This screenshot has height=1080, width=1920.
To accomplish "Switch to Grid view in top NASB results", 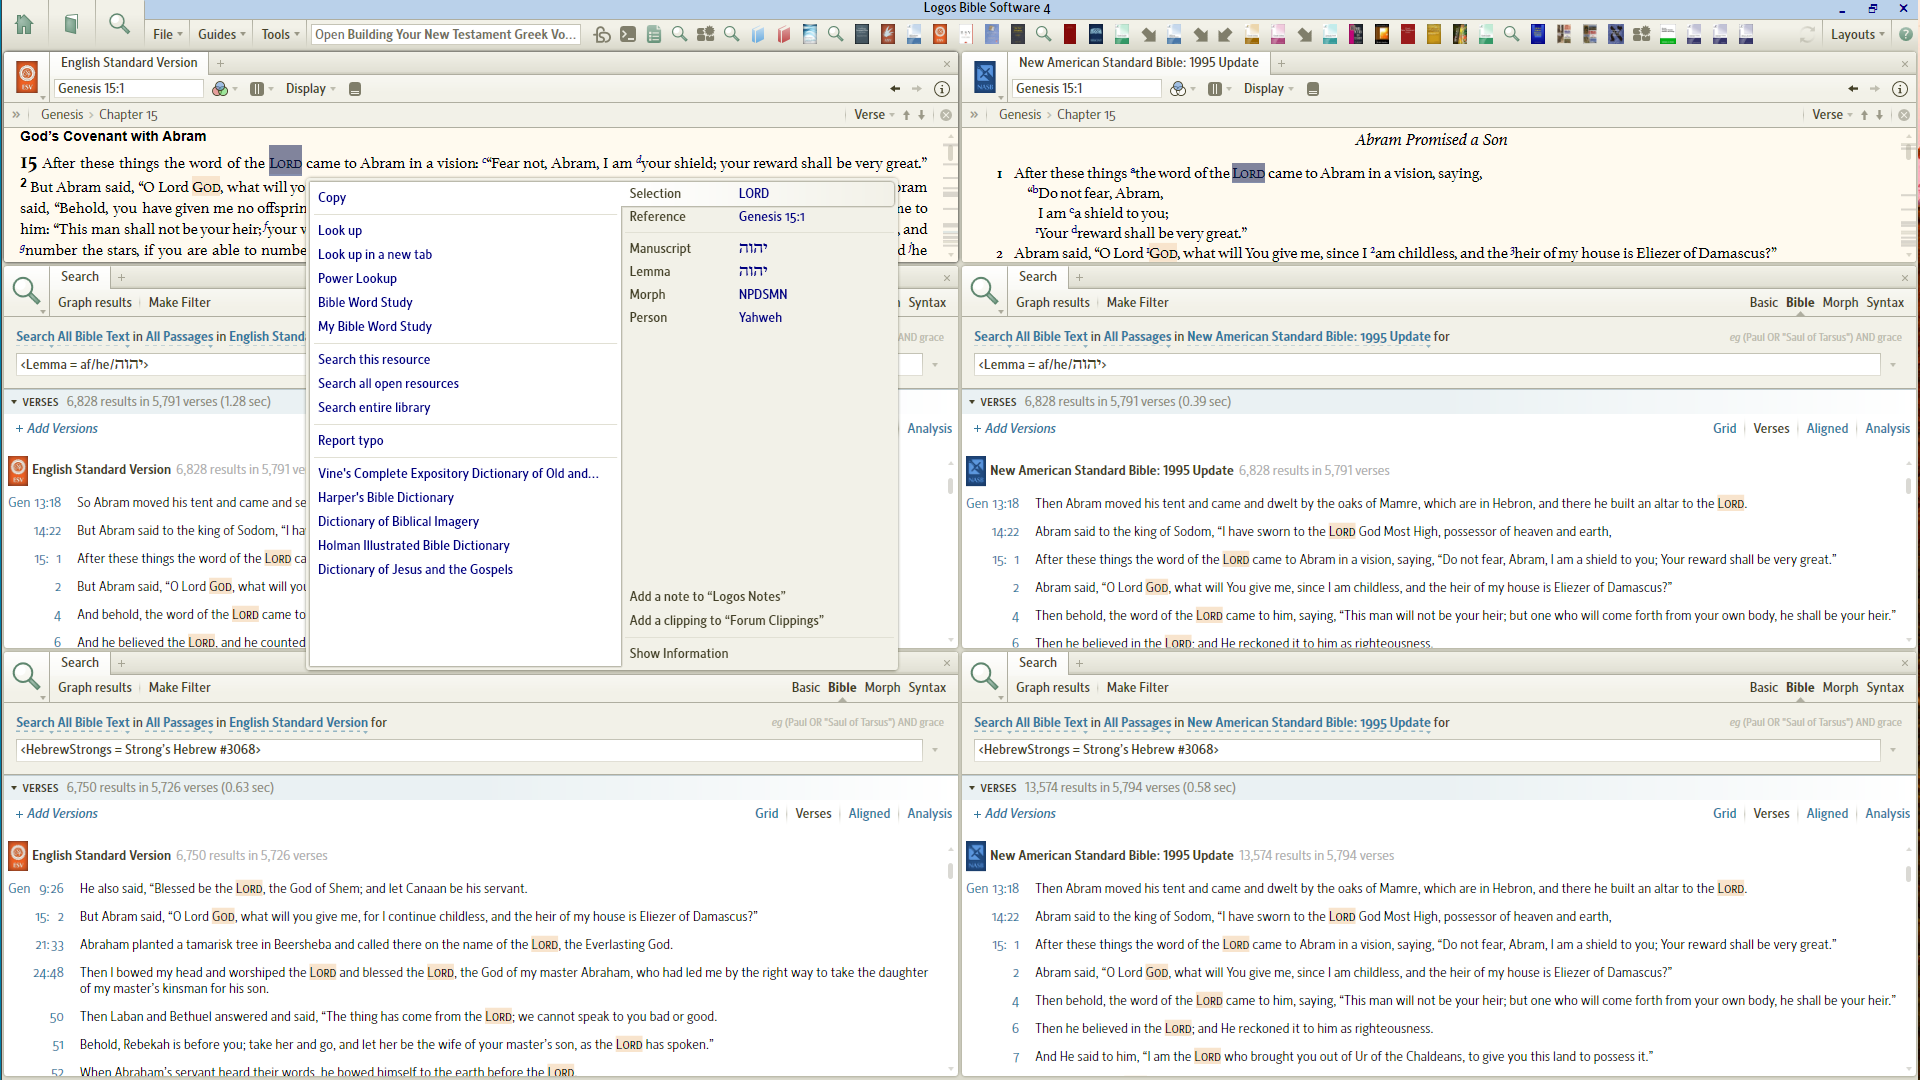I will [1724, 429].
